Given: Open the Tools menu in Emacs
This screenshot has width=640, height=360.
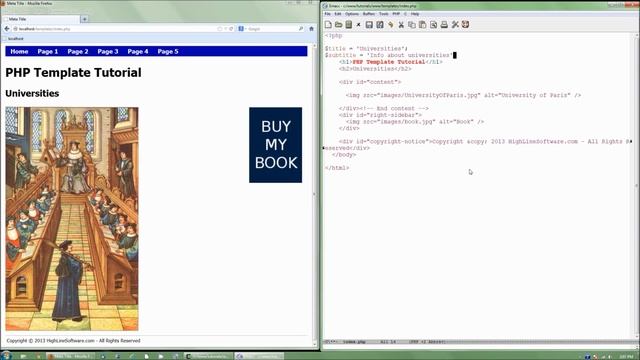Looking at the screenshot, I should coord(384,14).
